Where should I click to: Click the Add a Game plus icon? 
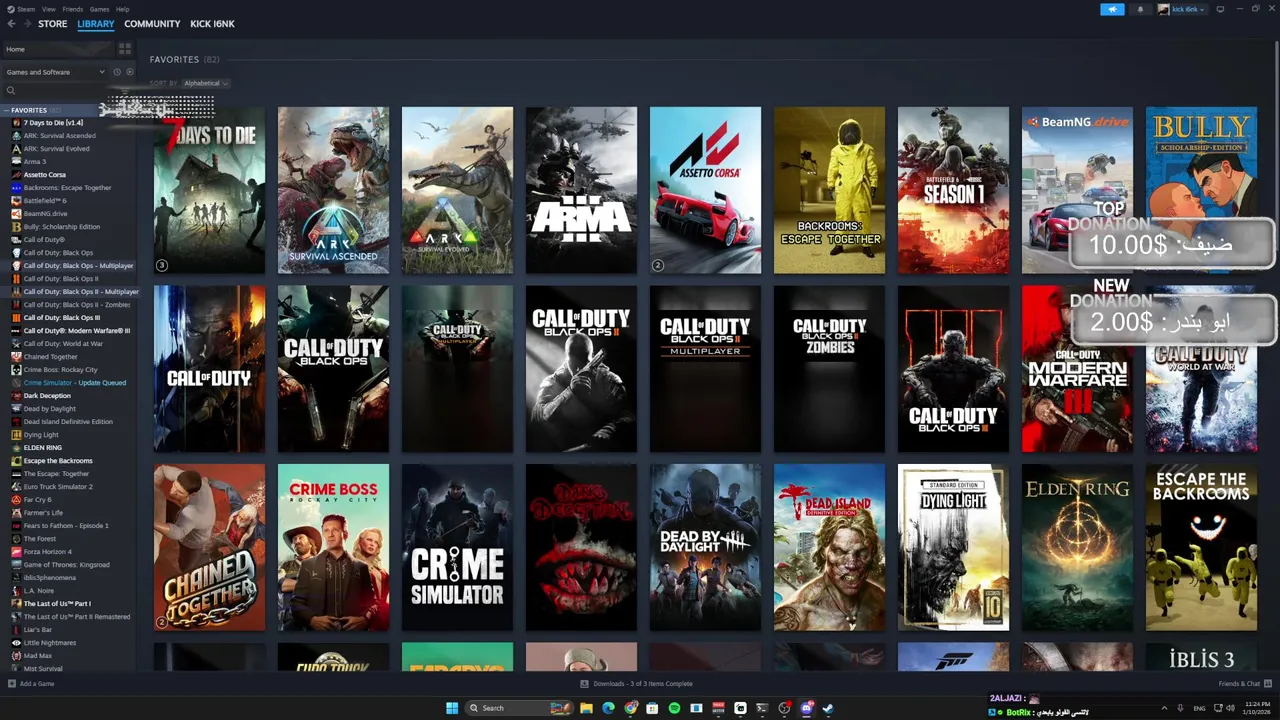tap(11, 684)
